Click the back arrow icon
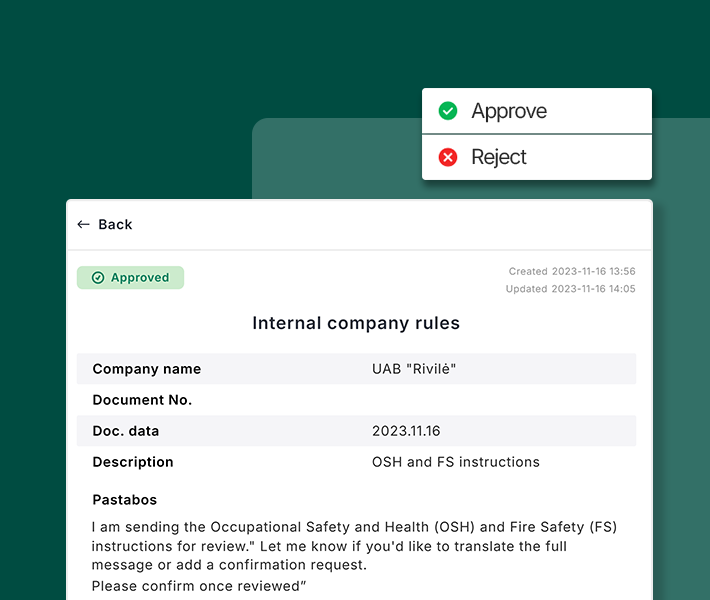The height and width of the screenshot is (600, 710). (83, 225)
